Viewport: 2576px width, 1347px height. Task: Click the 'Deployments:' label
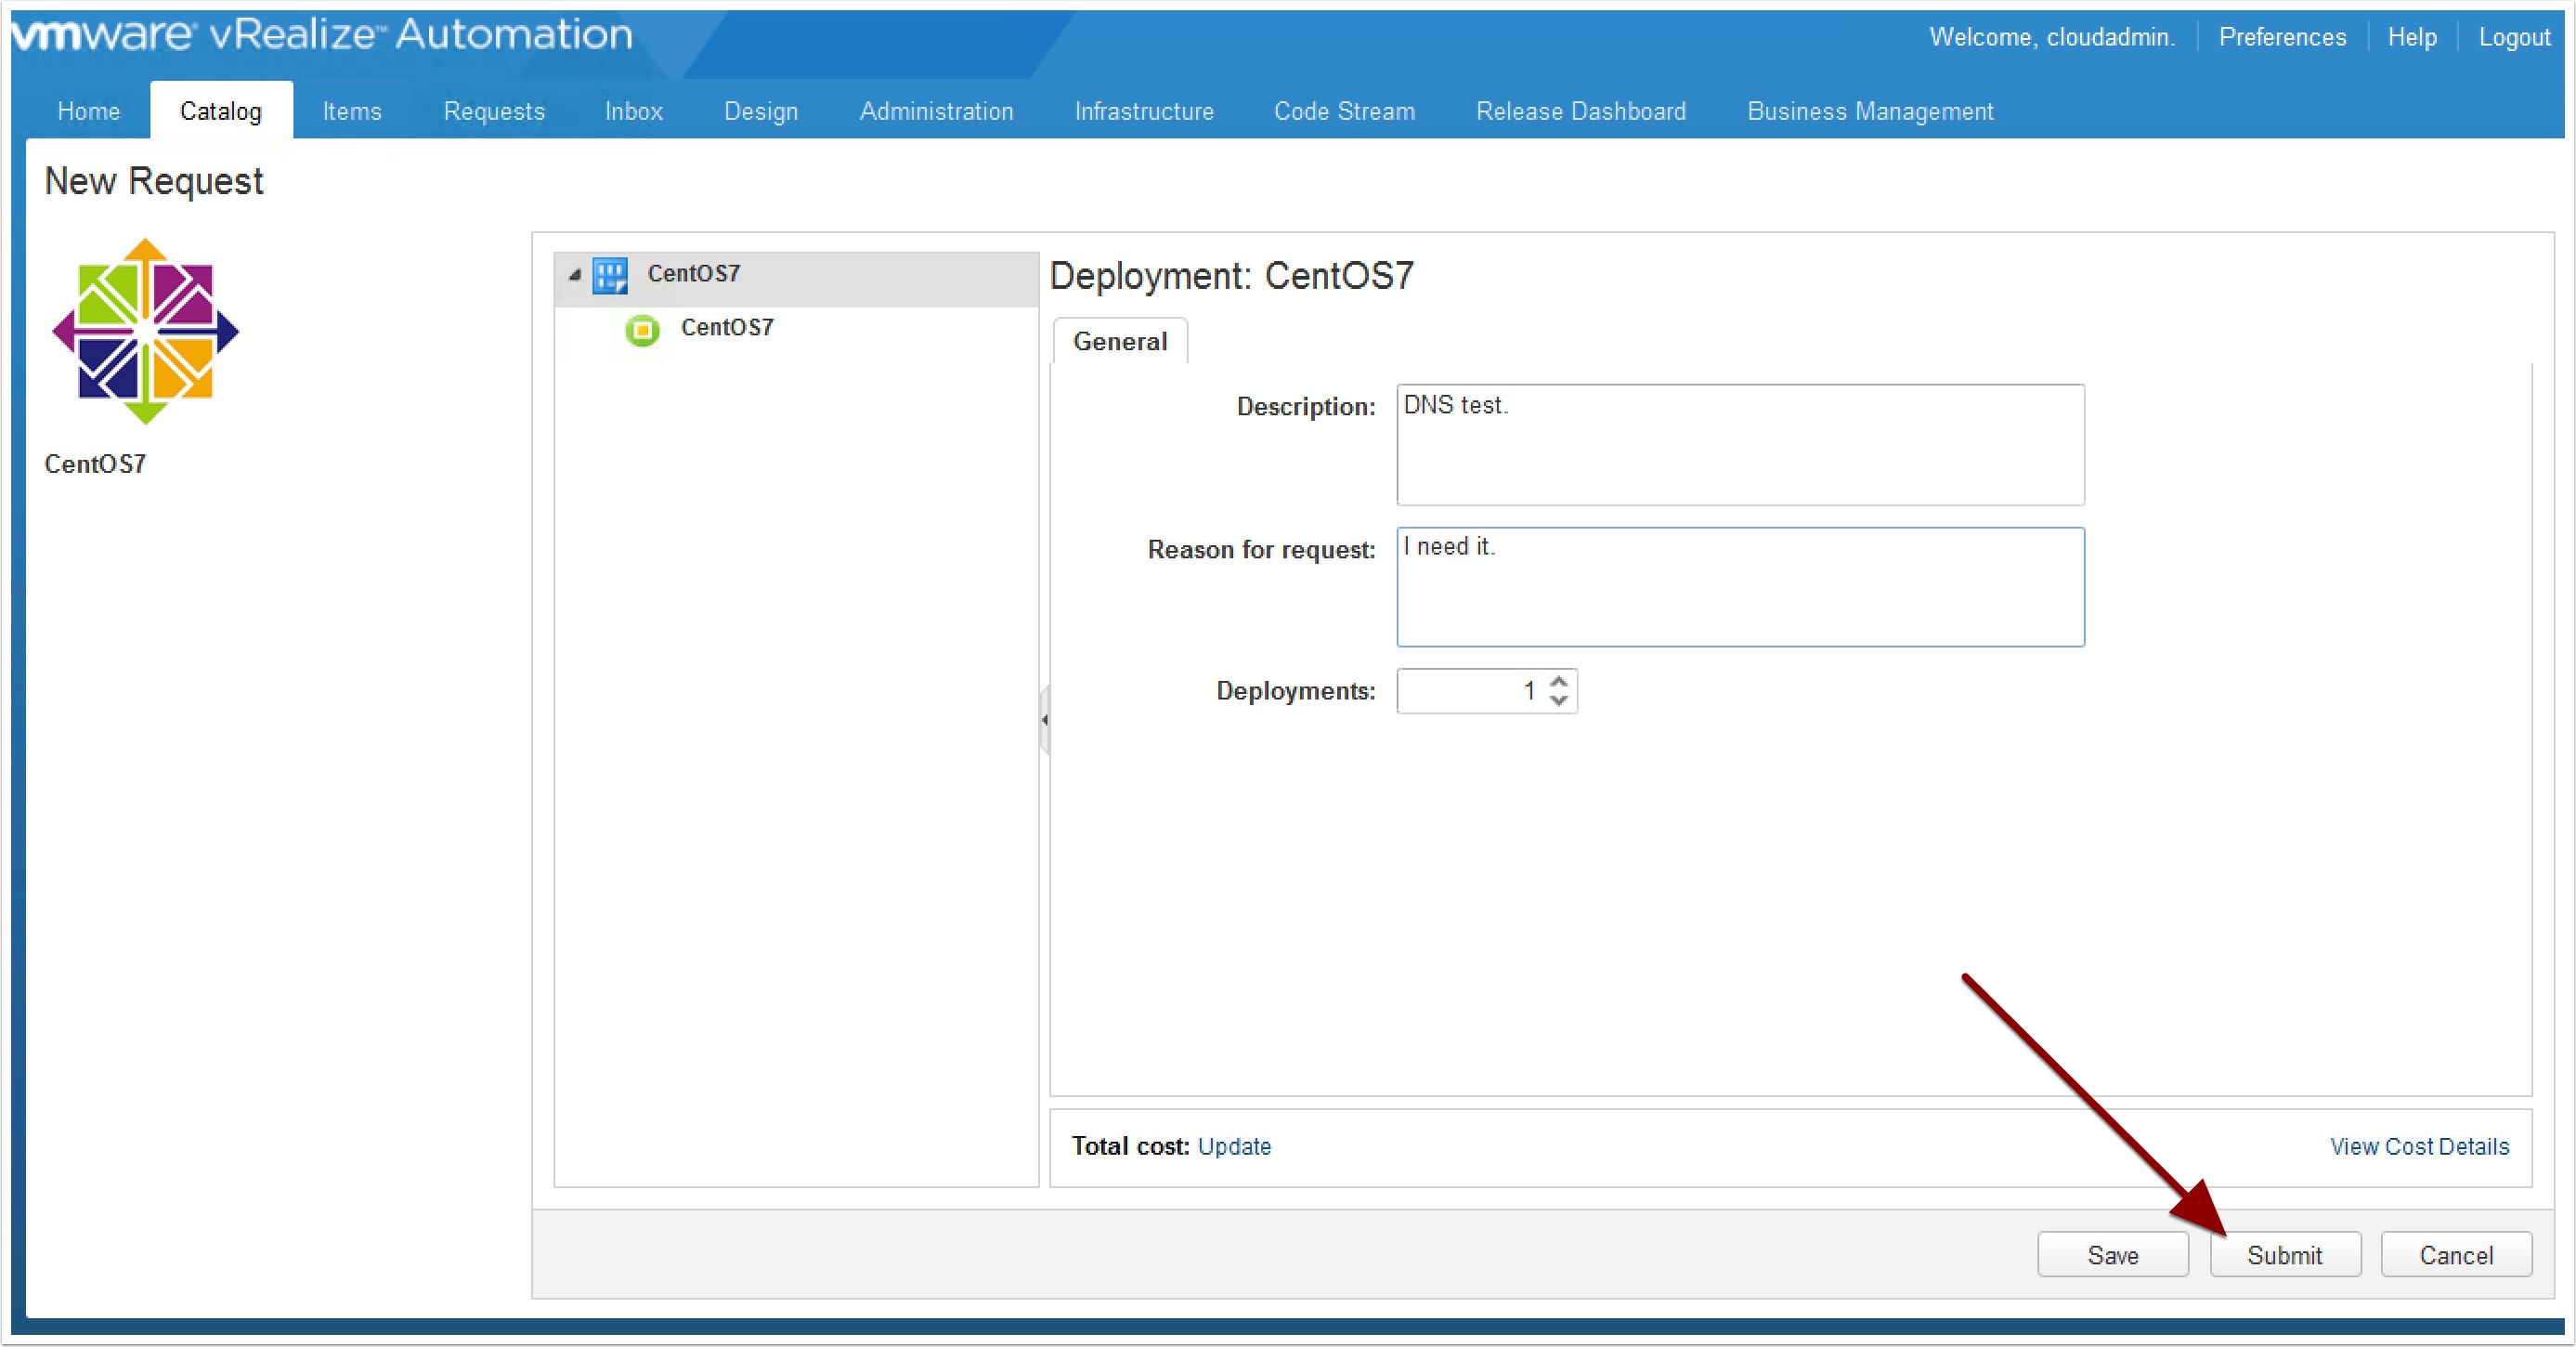1296,691
